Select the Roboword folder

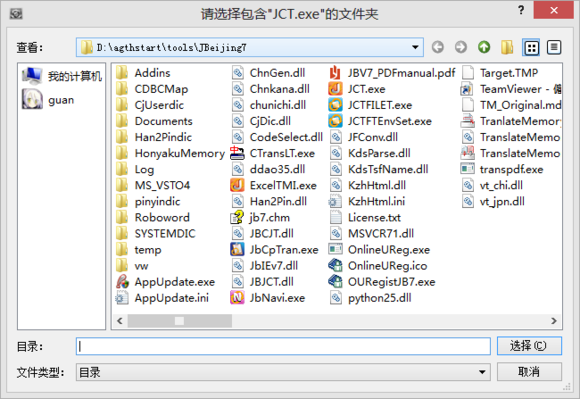tap(153, 217)
